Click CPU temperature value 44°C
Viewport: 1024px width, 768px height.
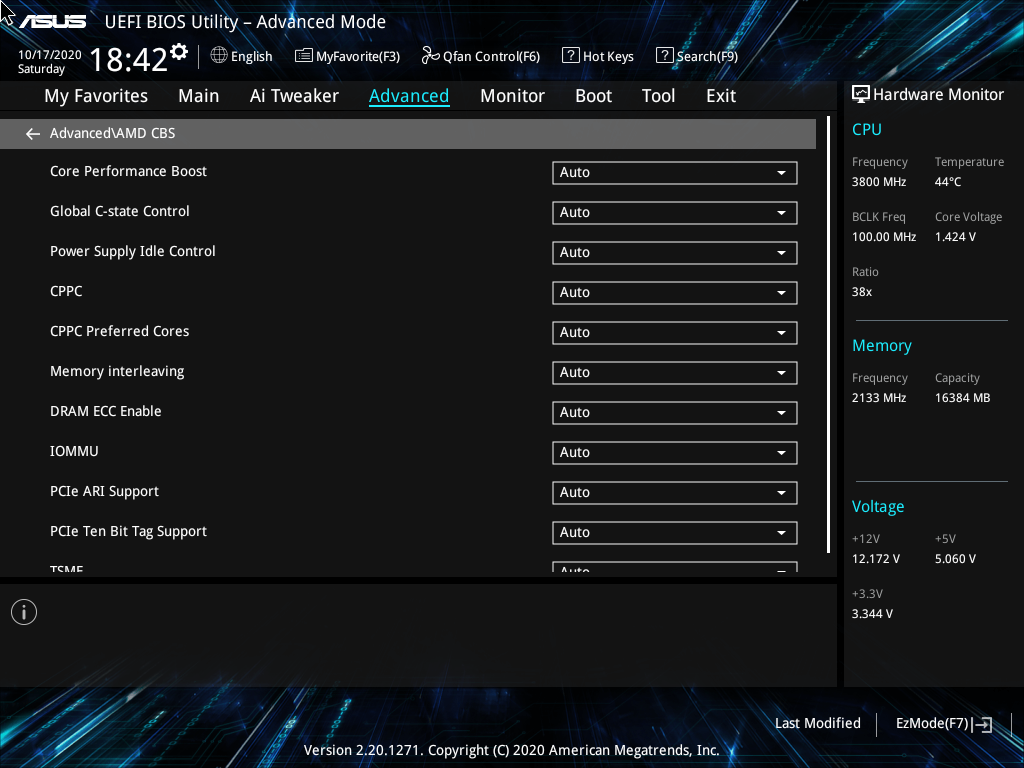pos(948,182)
